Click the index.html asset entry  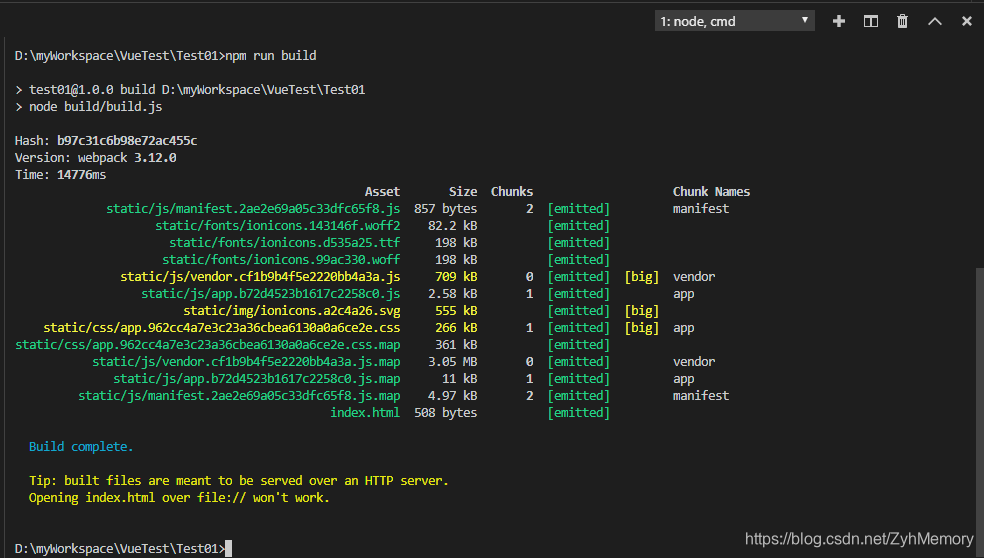365,412
